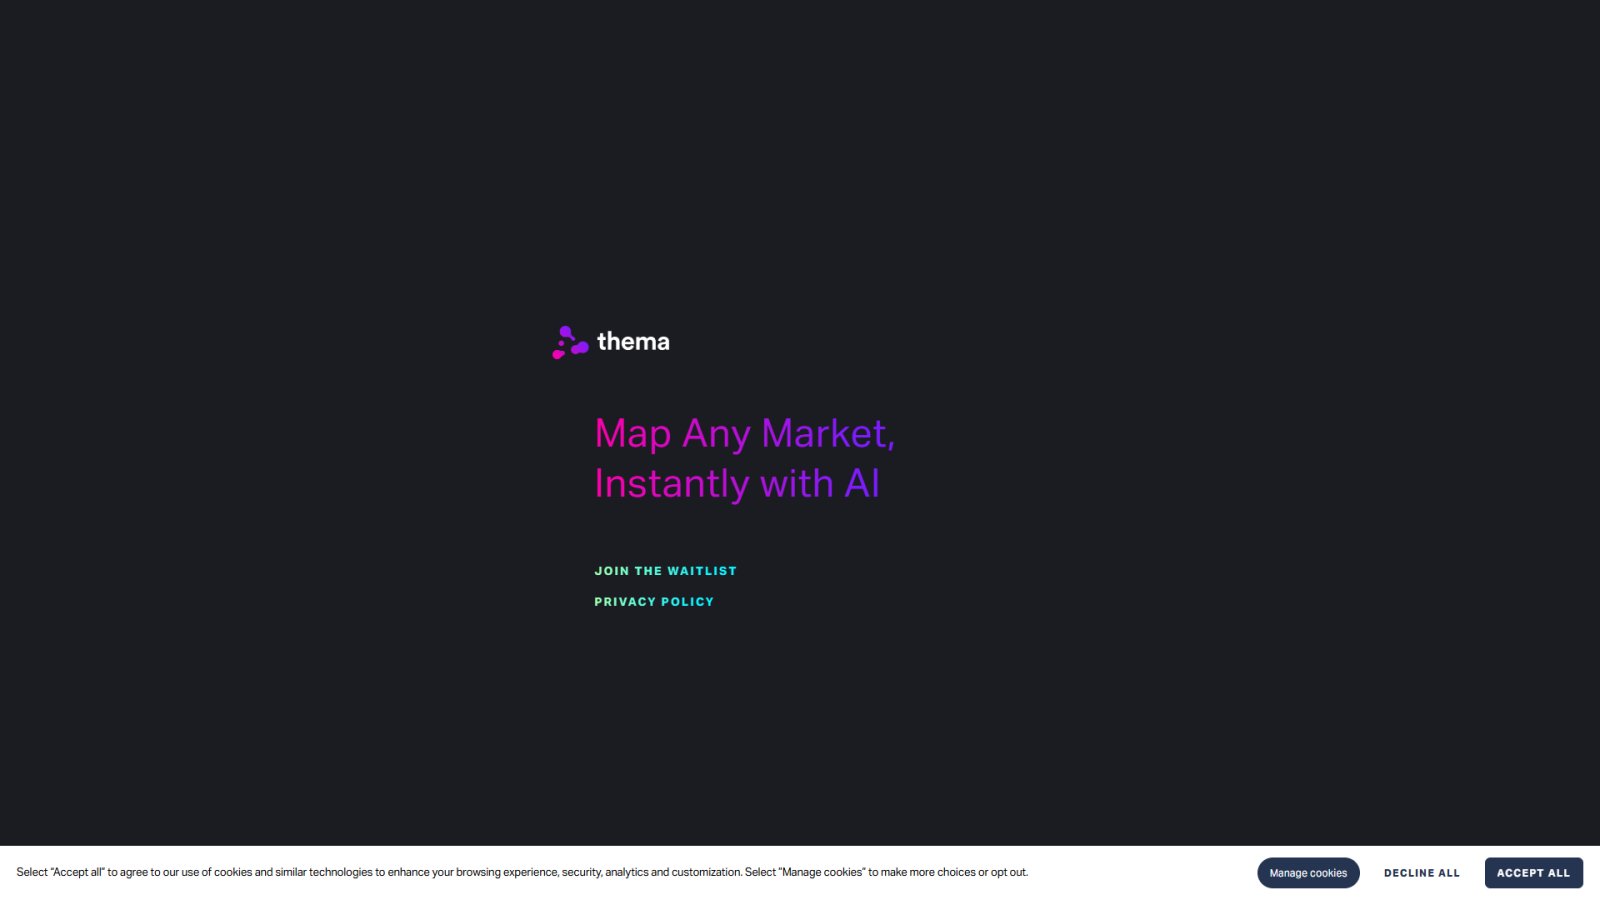Screen dimensions: 1600x900
Task: Click the thema purple molecule logo icon
Action: pos(570,342)
